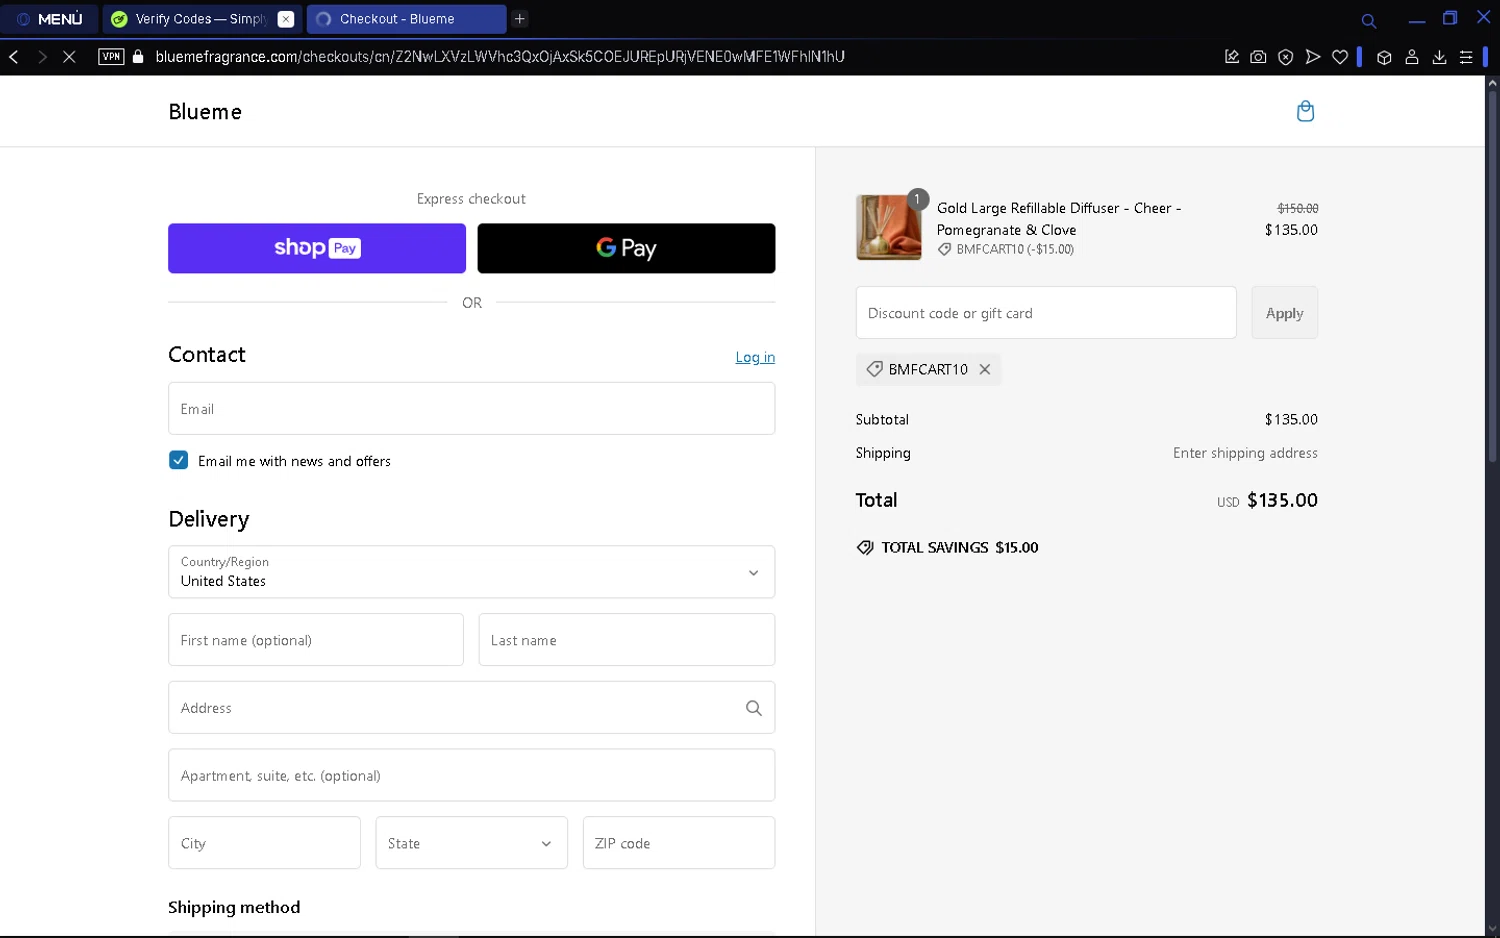Image resolution: width=1500 pixels, height=938 pixels.
Task: Switch to the Verify Codes tab
Action: [190, 19]
